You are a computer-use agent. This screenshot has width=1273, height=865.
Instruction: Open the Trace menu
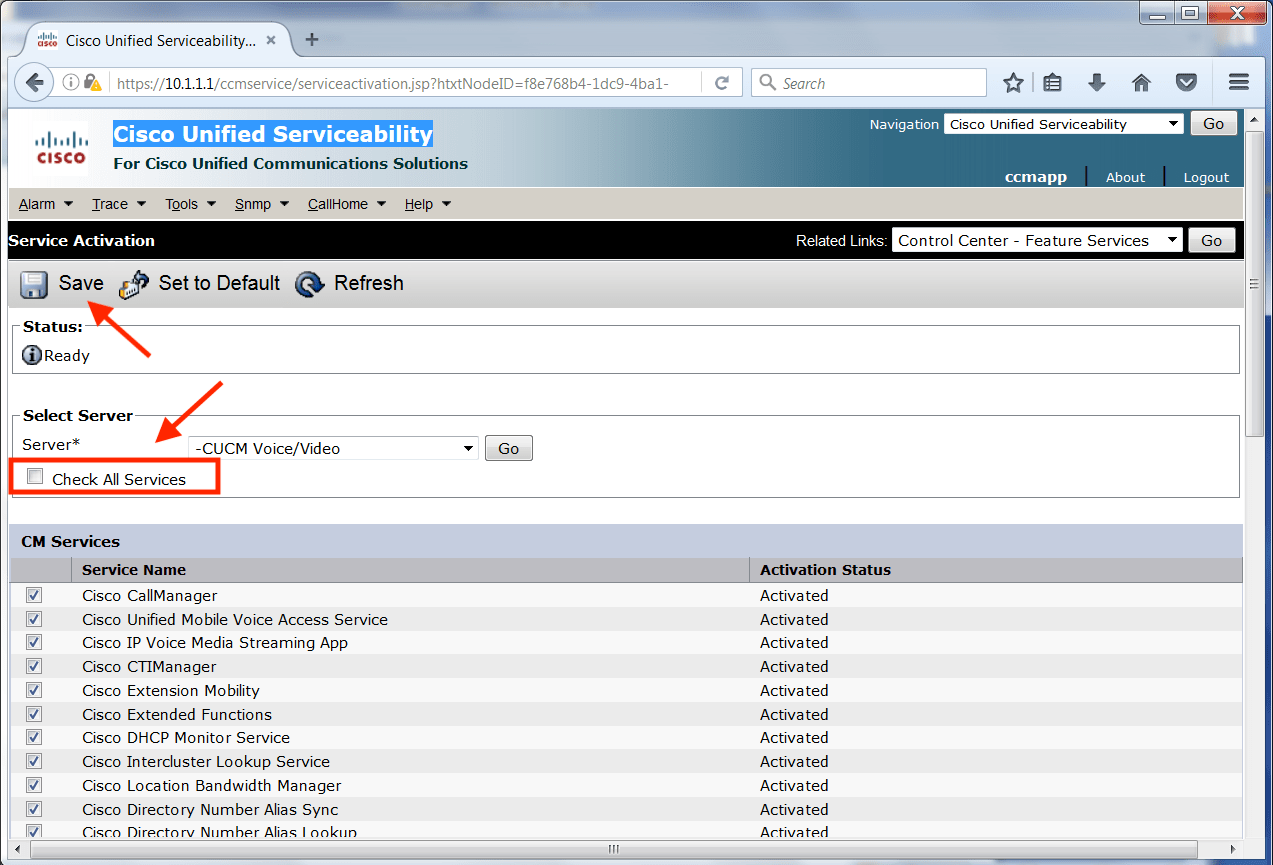coord(119,204)
